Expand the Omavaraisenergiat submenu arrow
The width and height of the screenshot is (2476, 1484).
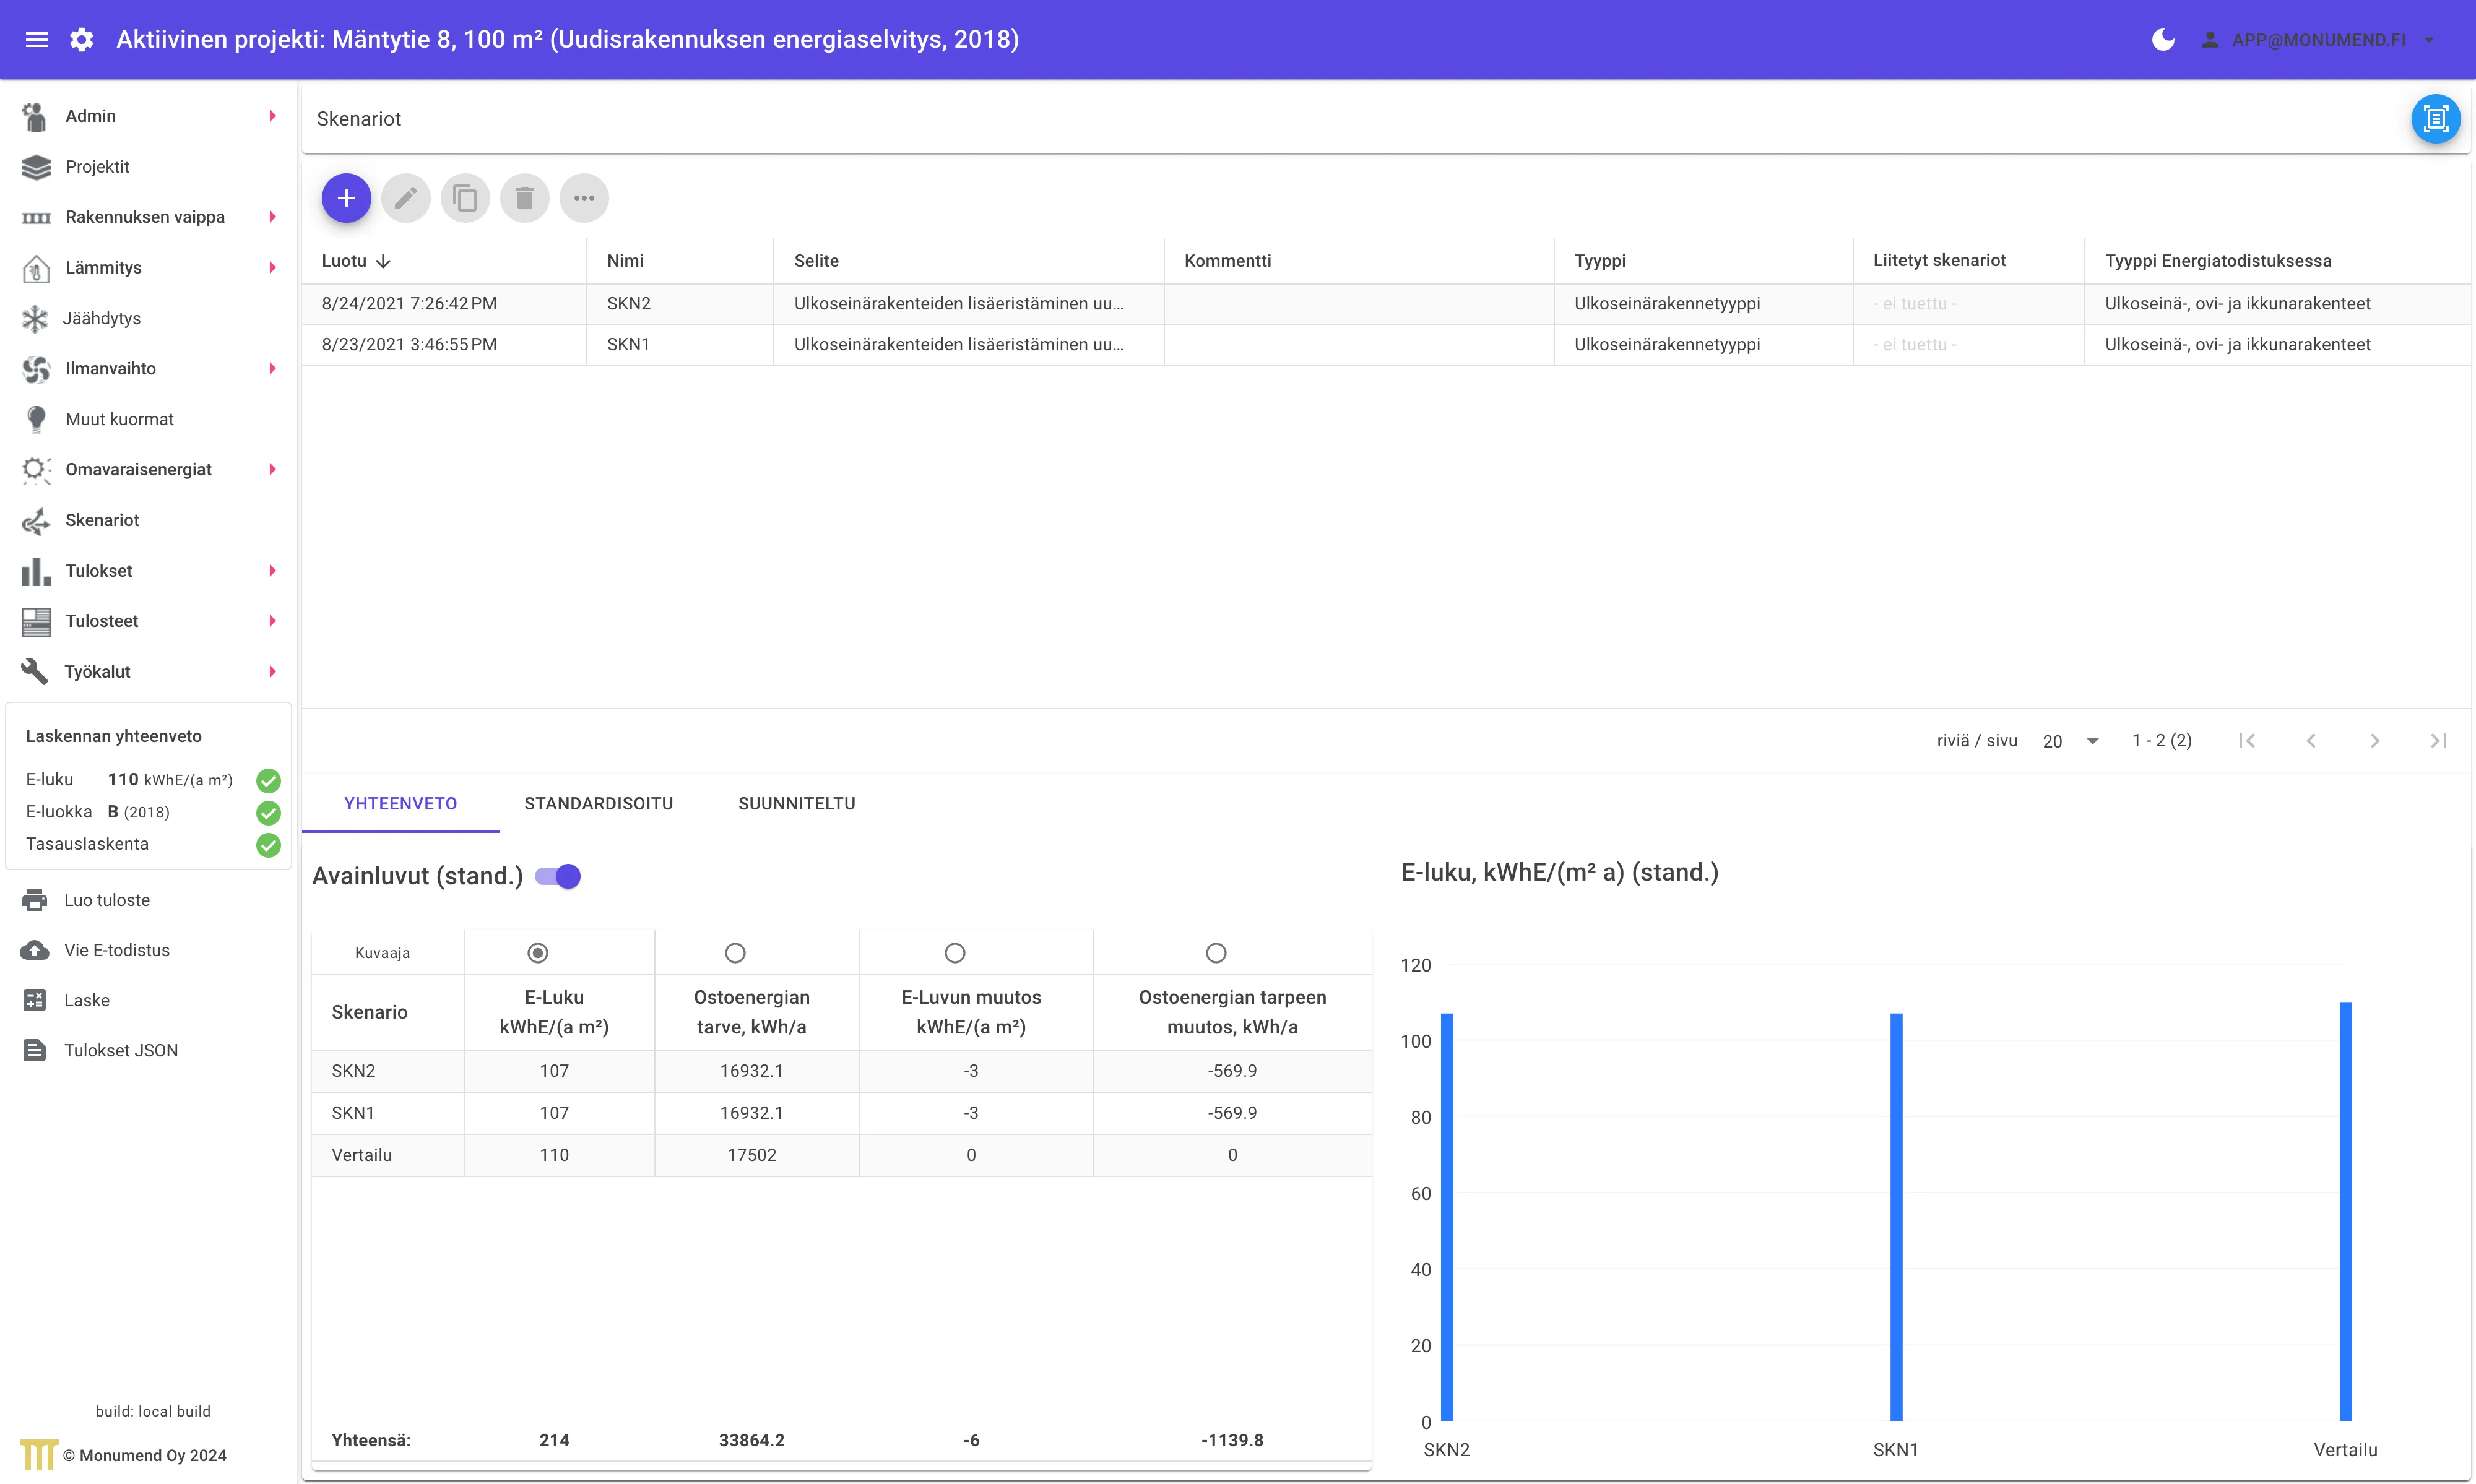(272, 470)
